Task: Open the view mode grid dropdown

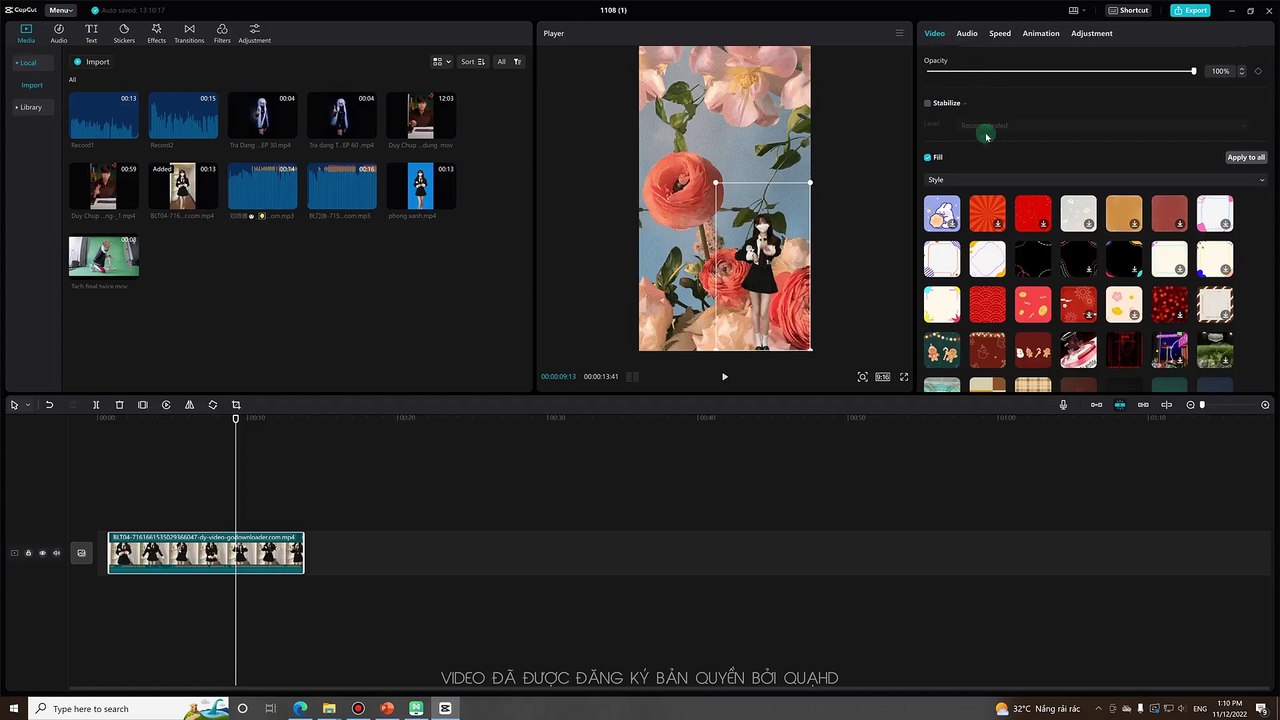Action: pyautogui.click(x=440, y=62)
